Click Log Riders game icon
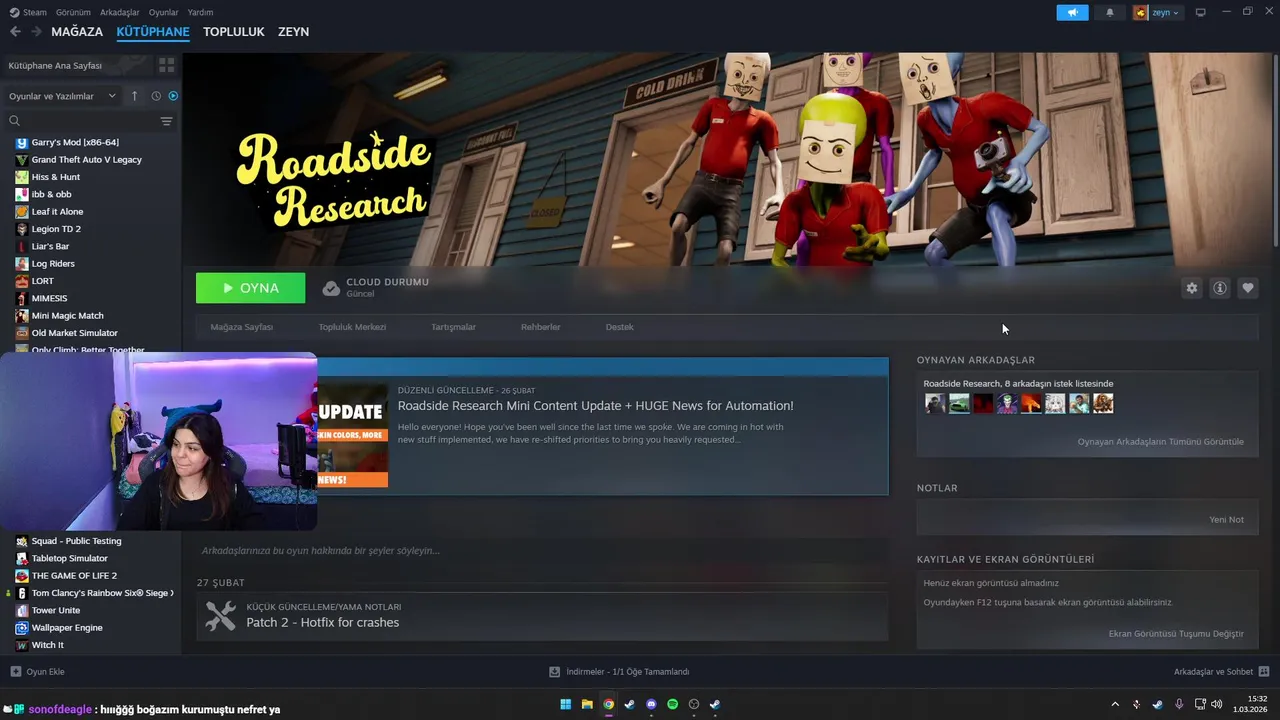The width and height of the screenshot is (1280, 720). click(22, 264)
